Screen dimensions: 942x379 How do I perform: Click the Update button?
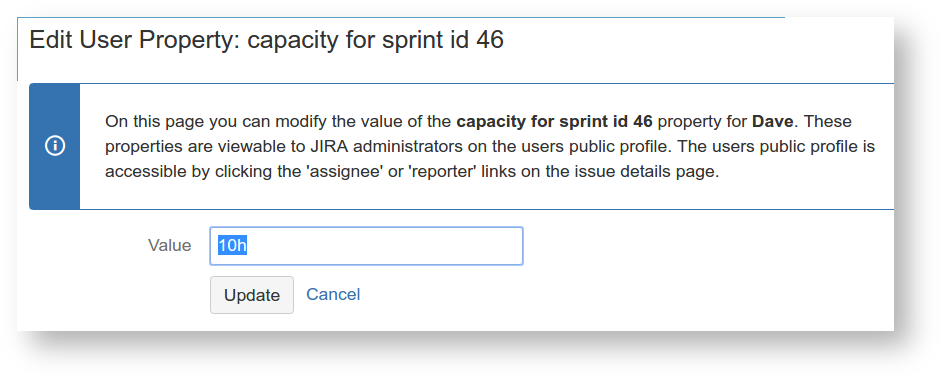(x=252, y=295)
